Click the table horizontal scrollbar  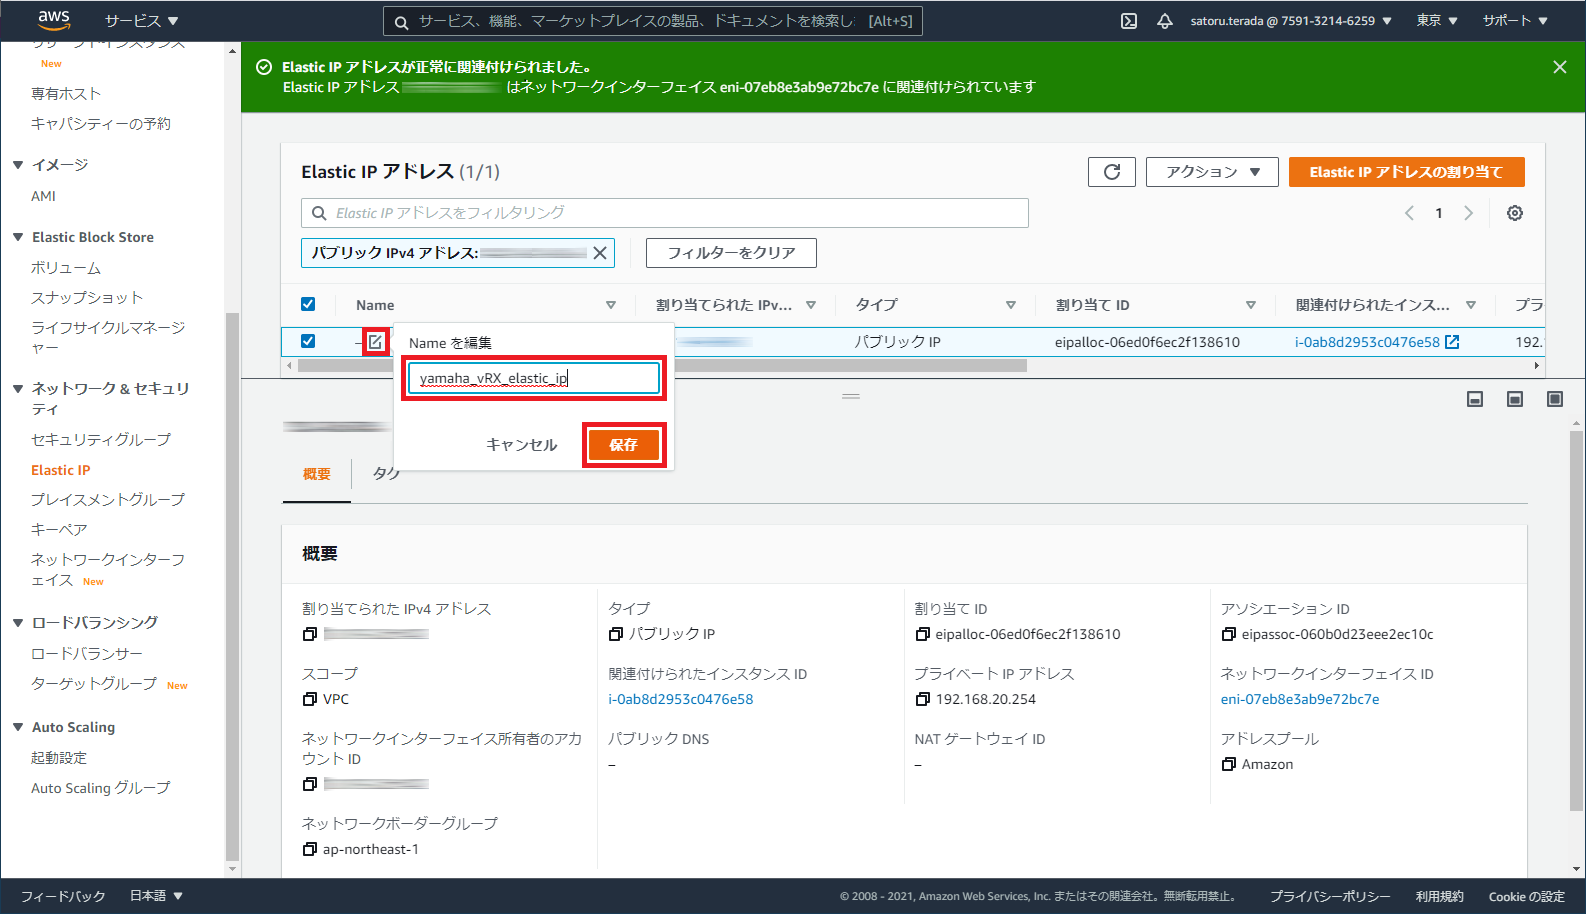pos(662,366)
